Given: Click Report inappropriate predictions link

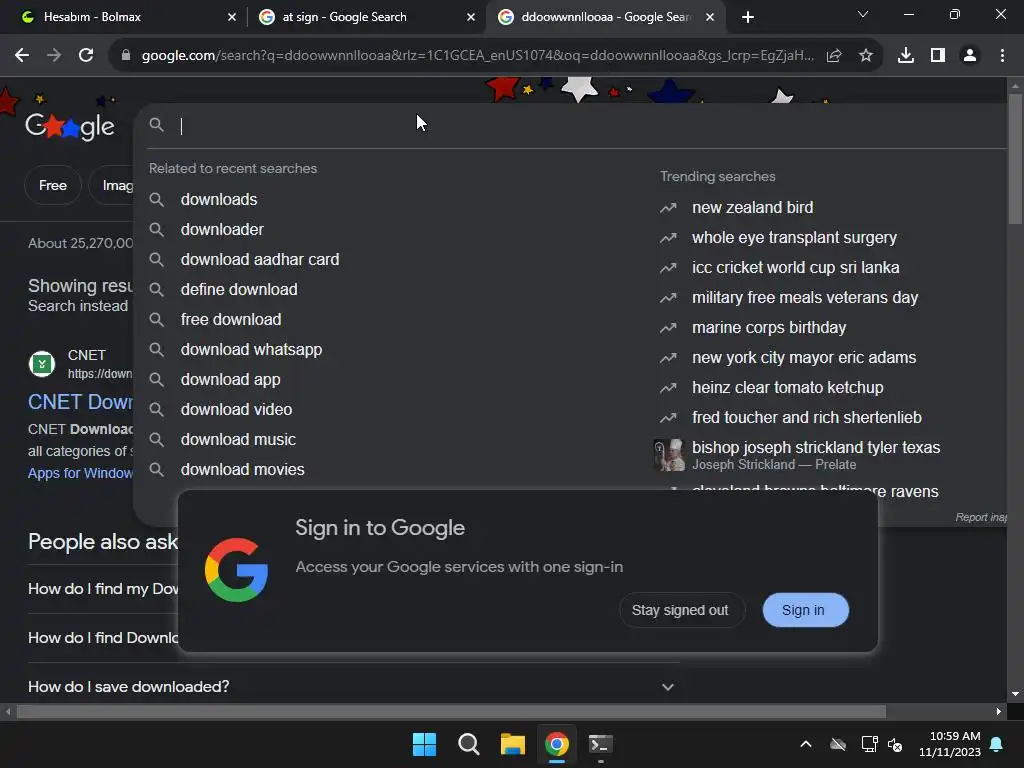Looking at the screenshot, I should 981,517.
